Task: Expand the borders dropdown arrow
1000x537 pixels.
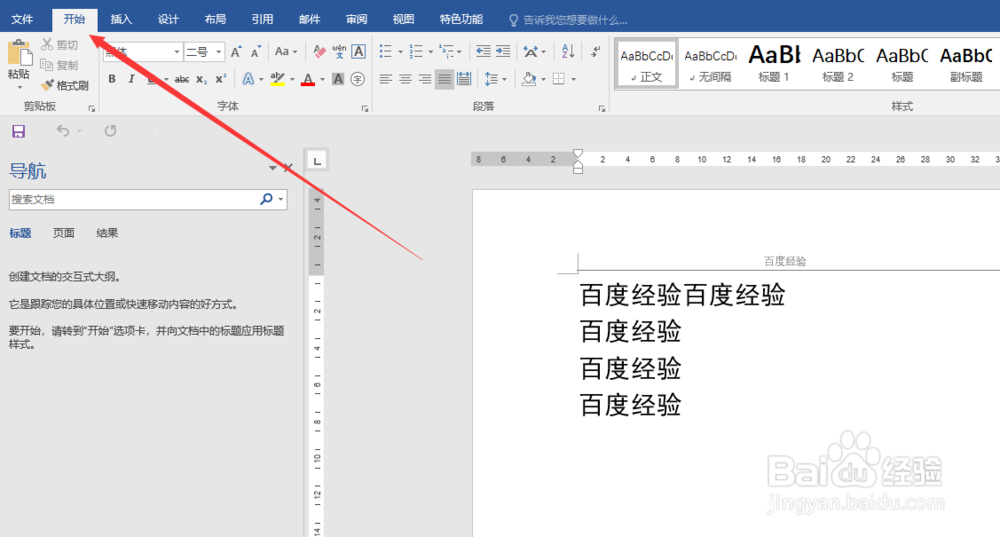Action: pyautogui.click(x=573, y=80)
